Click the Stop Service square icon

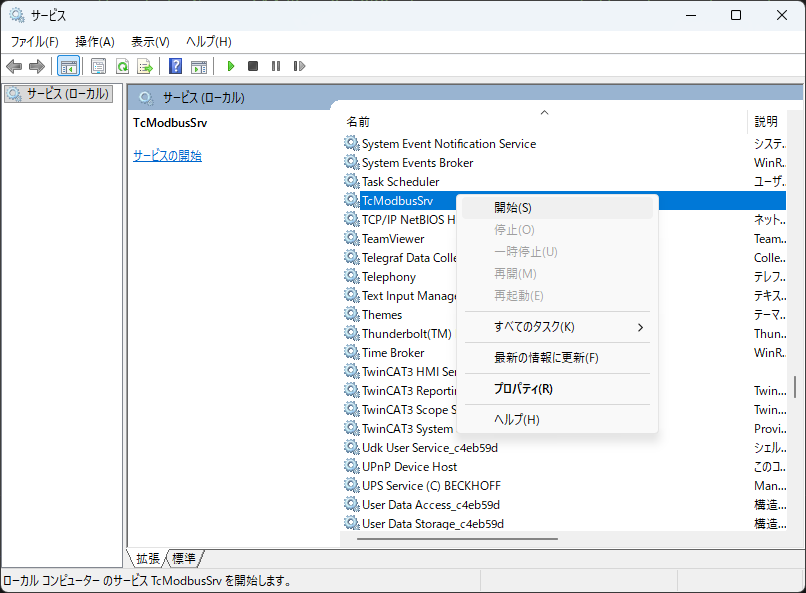(253, 66)
